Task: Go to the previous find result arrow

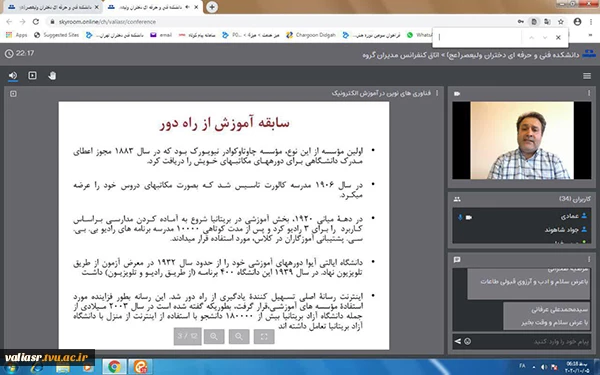Action: point(532,38)
